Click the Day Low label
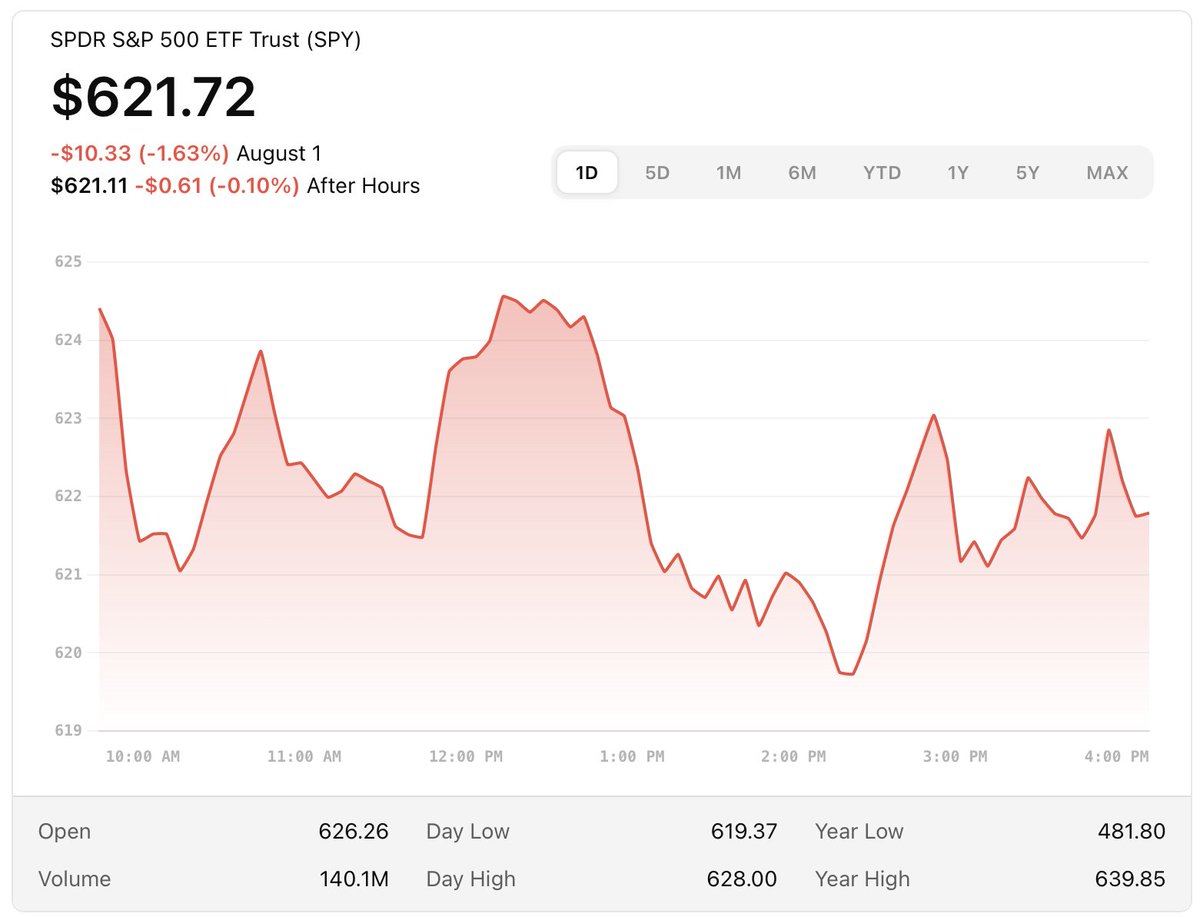The image size is (1200, 917). coord(468,832)
